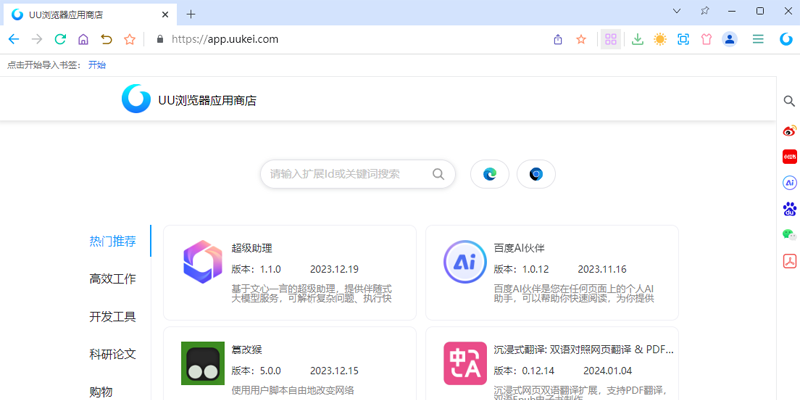Open the red PDF tool sidebar icon

(789, 260)
